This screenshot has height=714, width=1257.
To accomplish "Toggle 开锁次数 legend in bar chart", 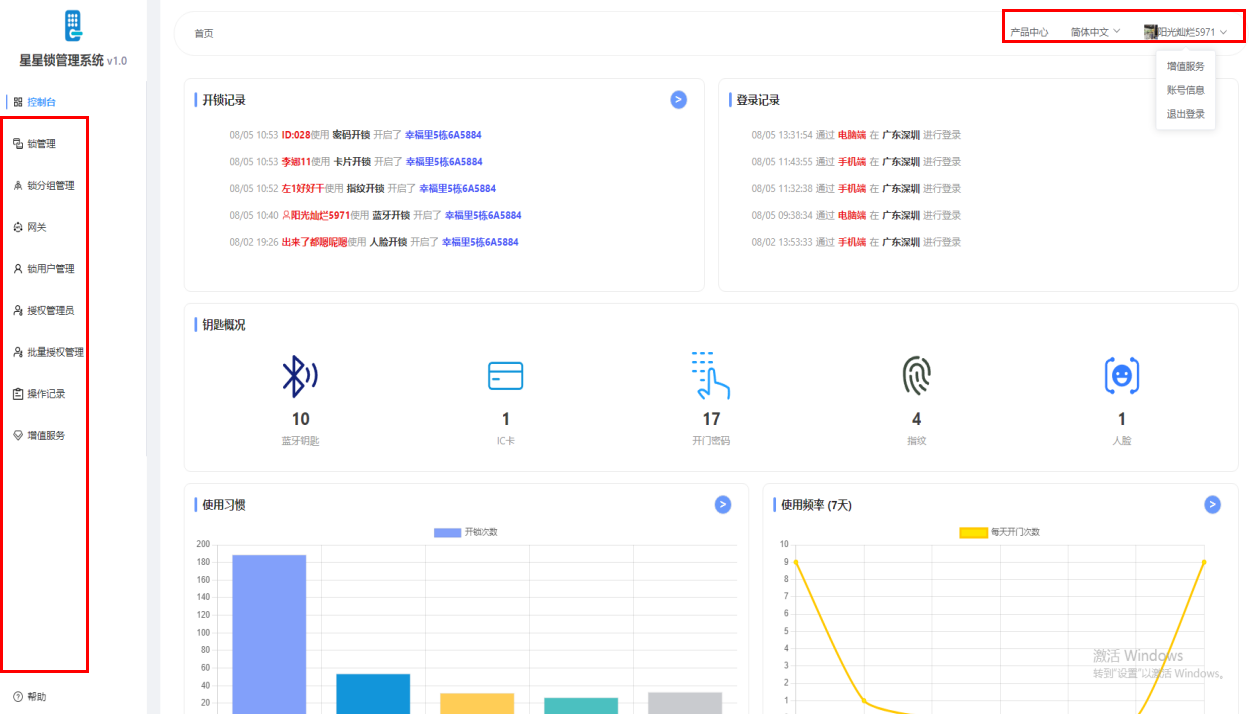I will tap(465, 532).
